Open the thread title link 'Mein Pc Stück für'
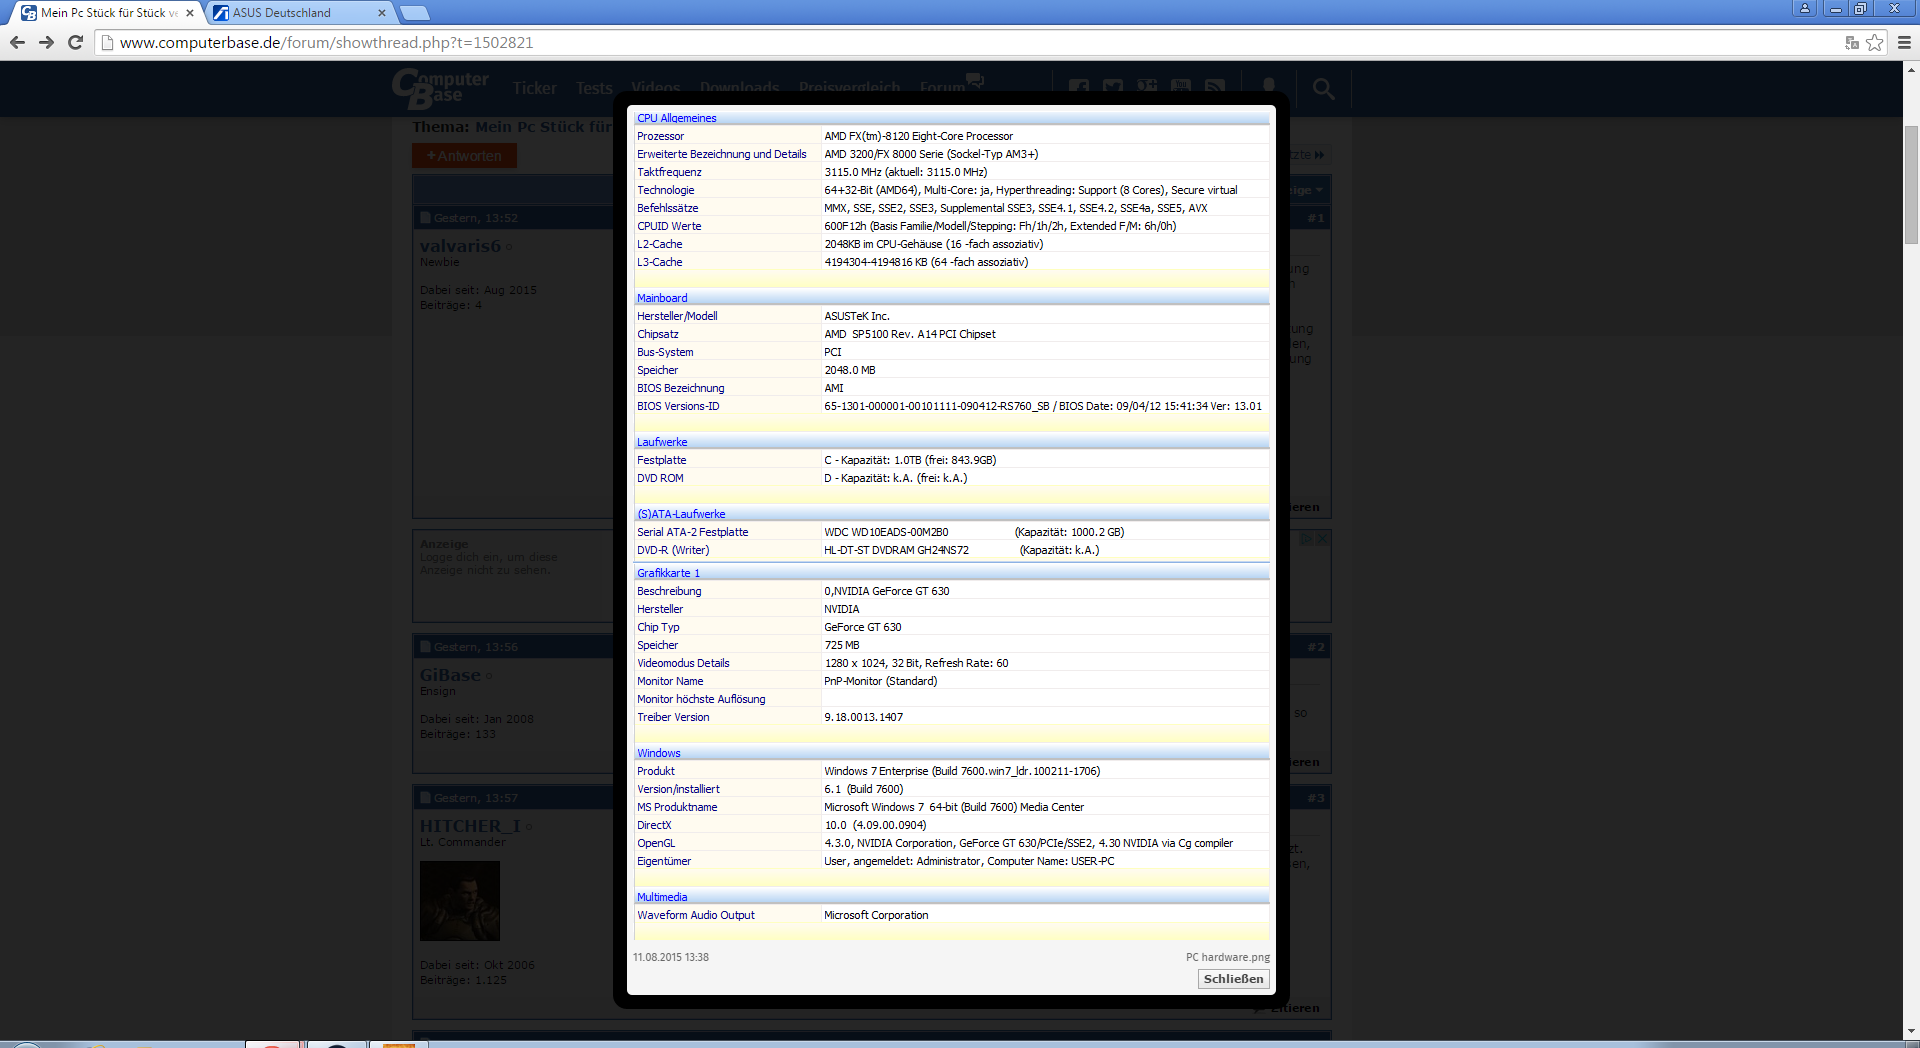Image resolution: width=1920 pixels, height=1048 pixels. pos(543,127)
